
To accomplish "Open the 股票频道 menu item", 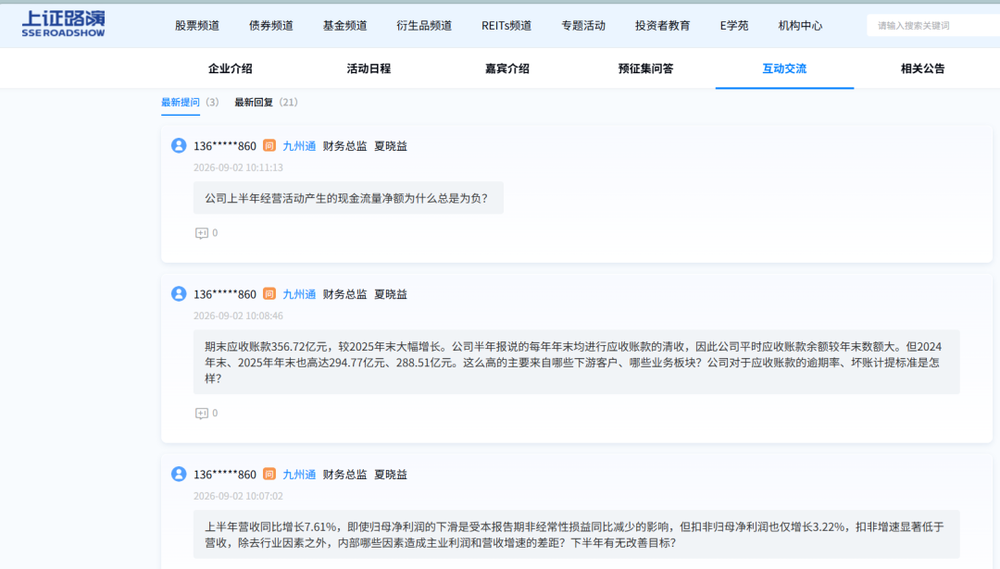I will tap(197, 26).
